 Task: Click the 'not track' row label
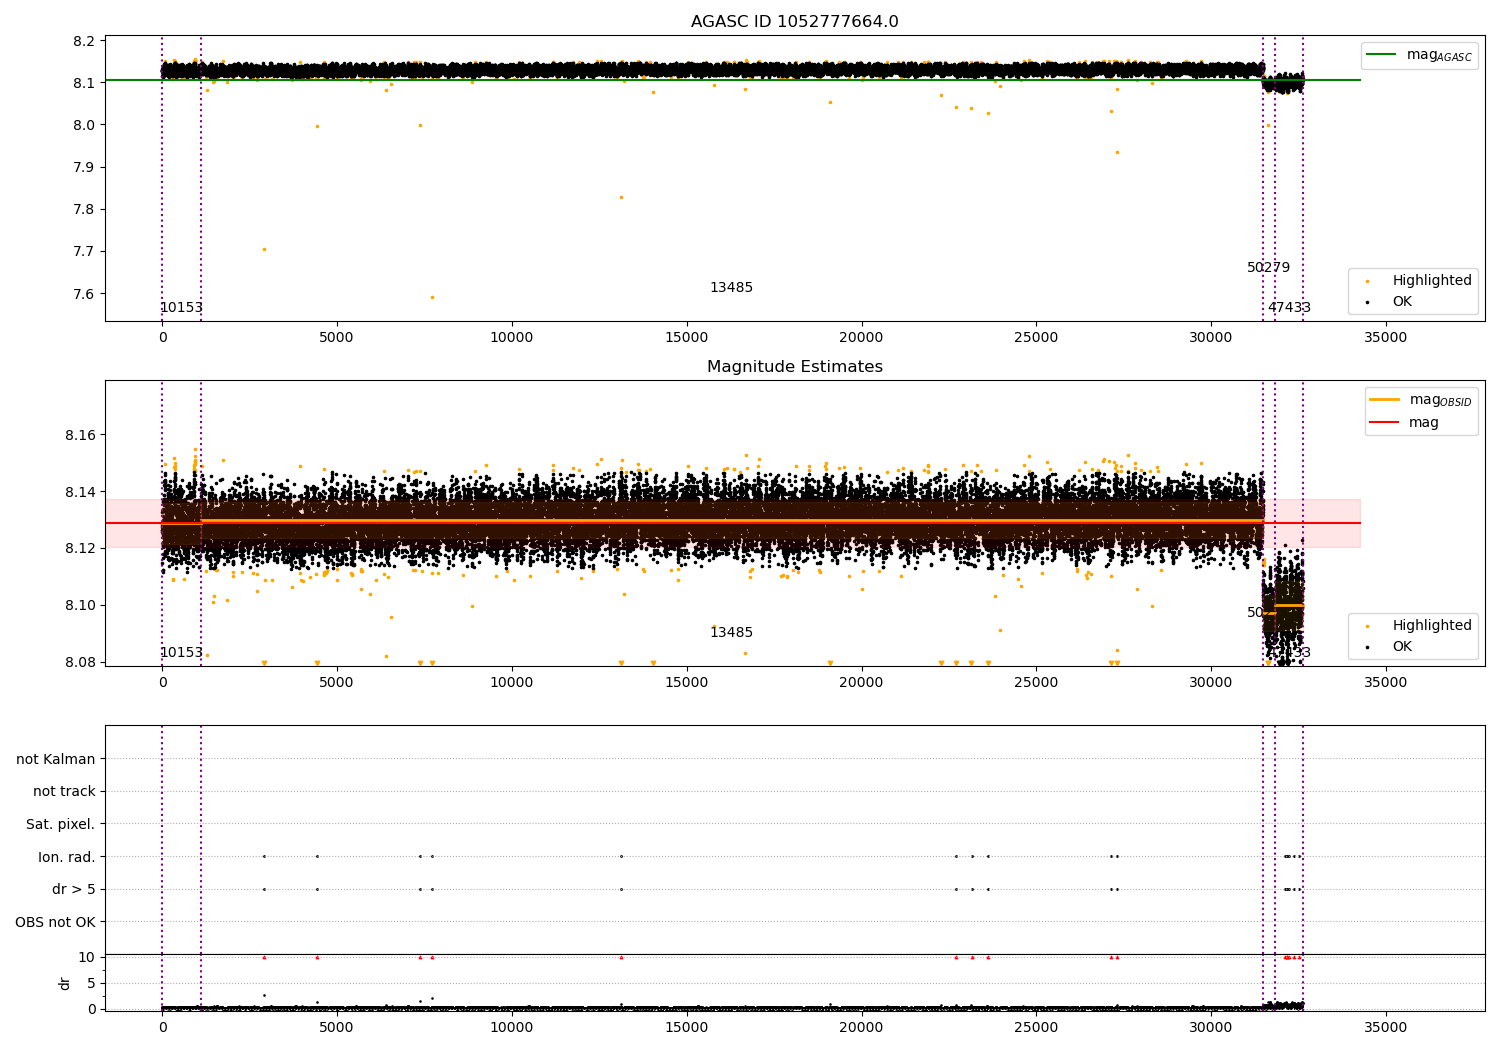tap(64, 791)
